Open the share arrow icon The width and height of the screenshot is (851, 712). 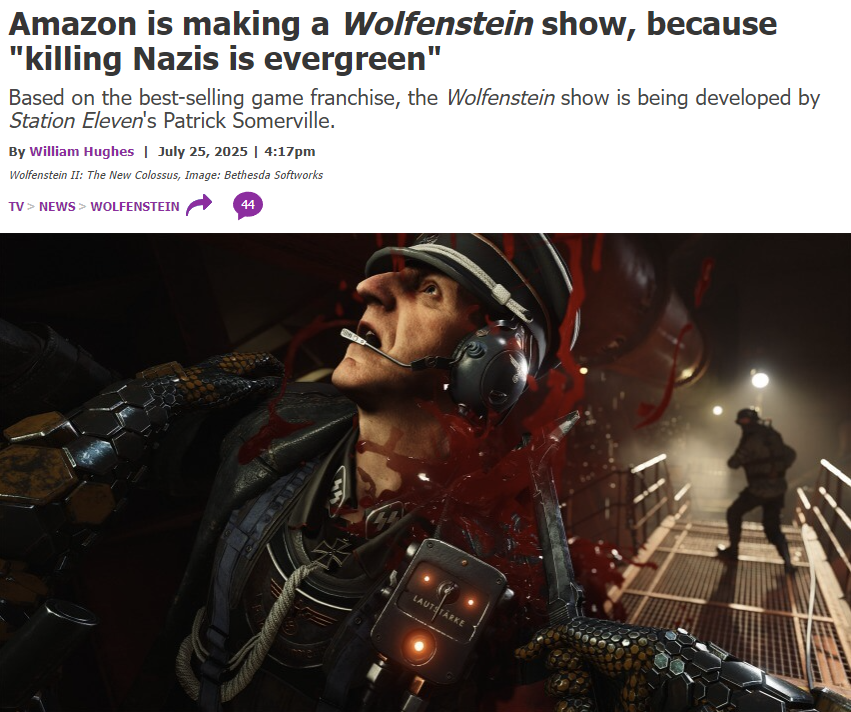(x=199, y=205)
